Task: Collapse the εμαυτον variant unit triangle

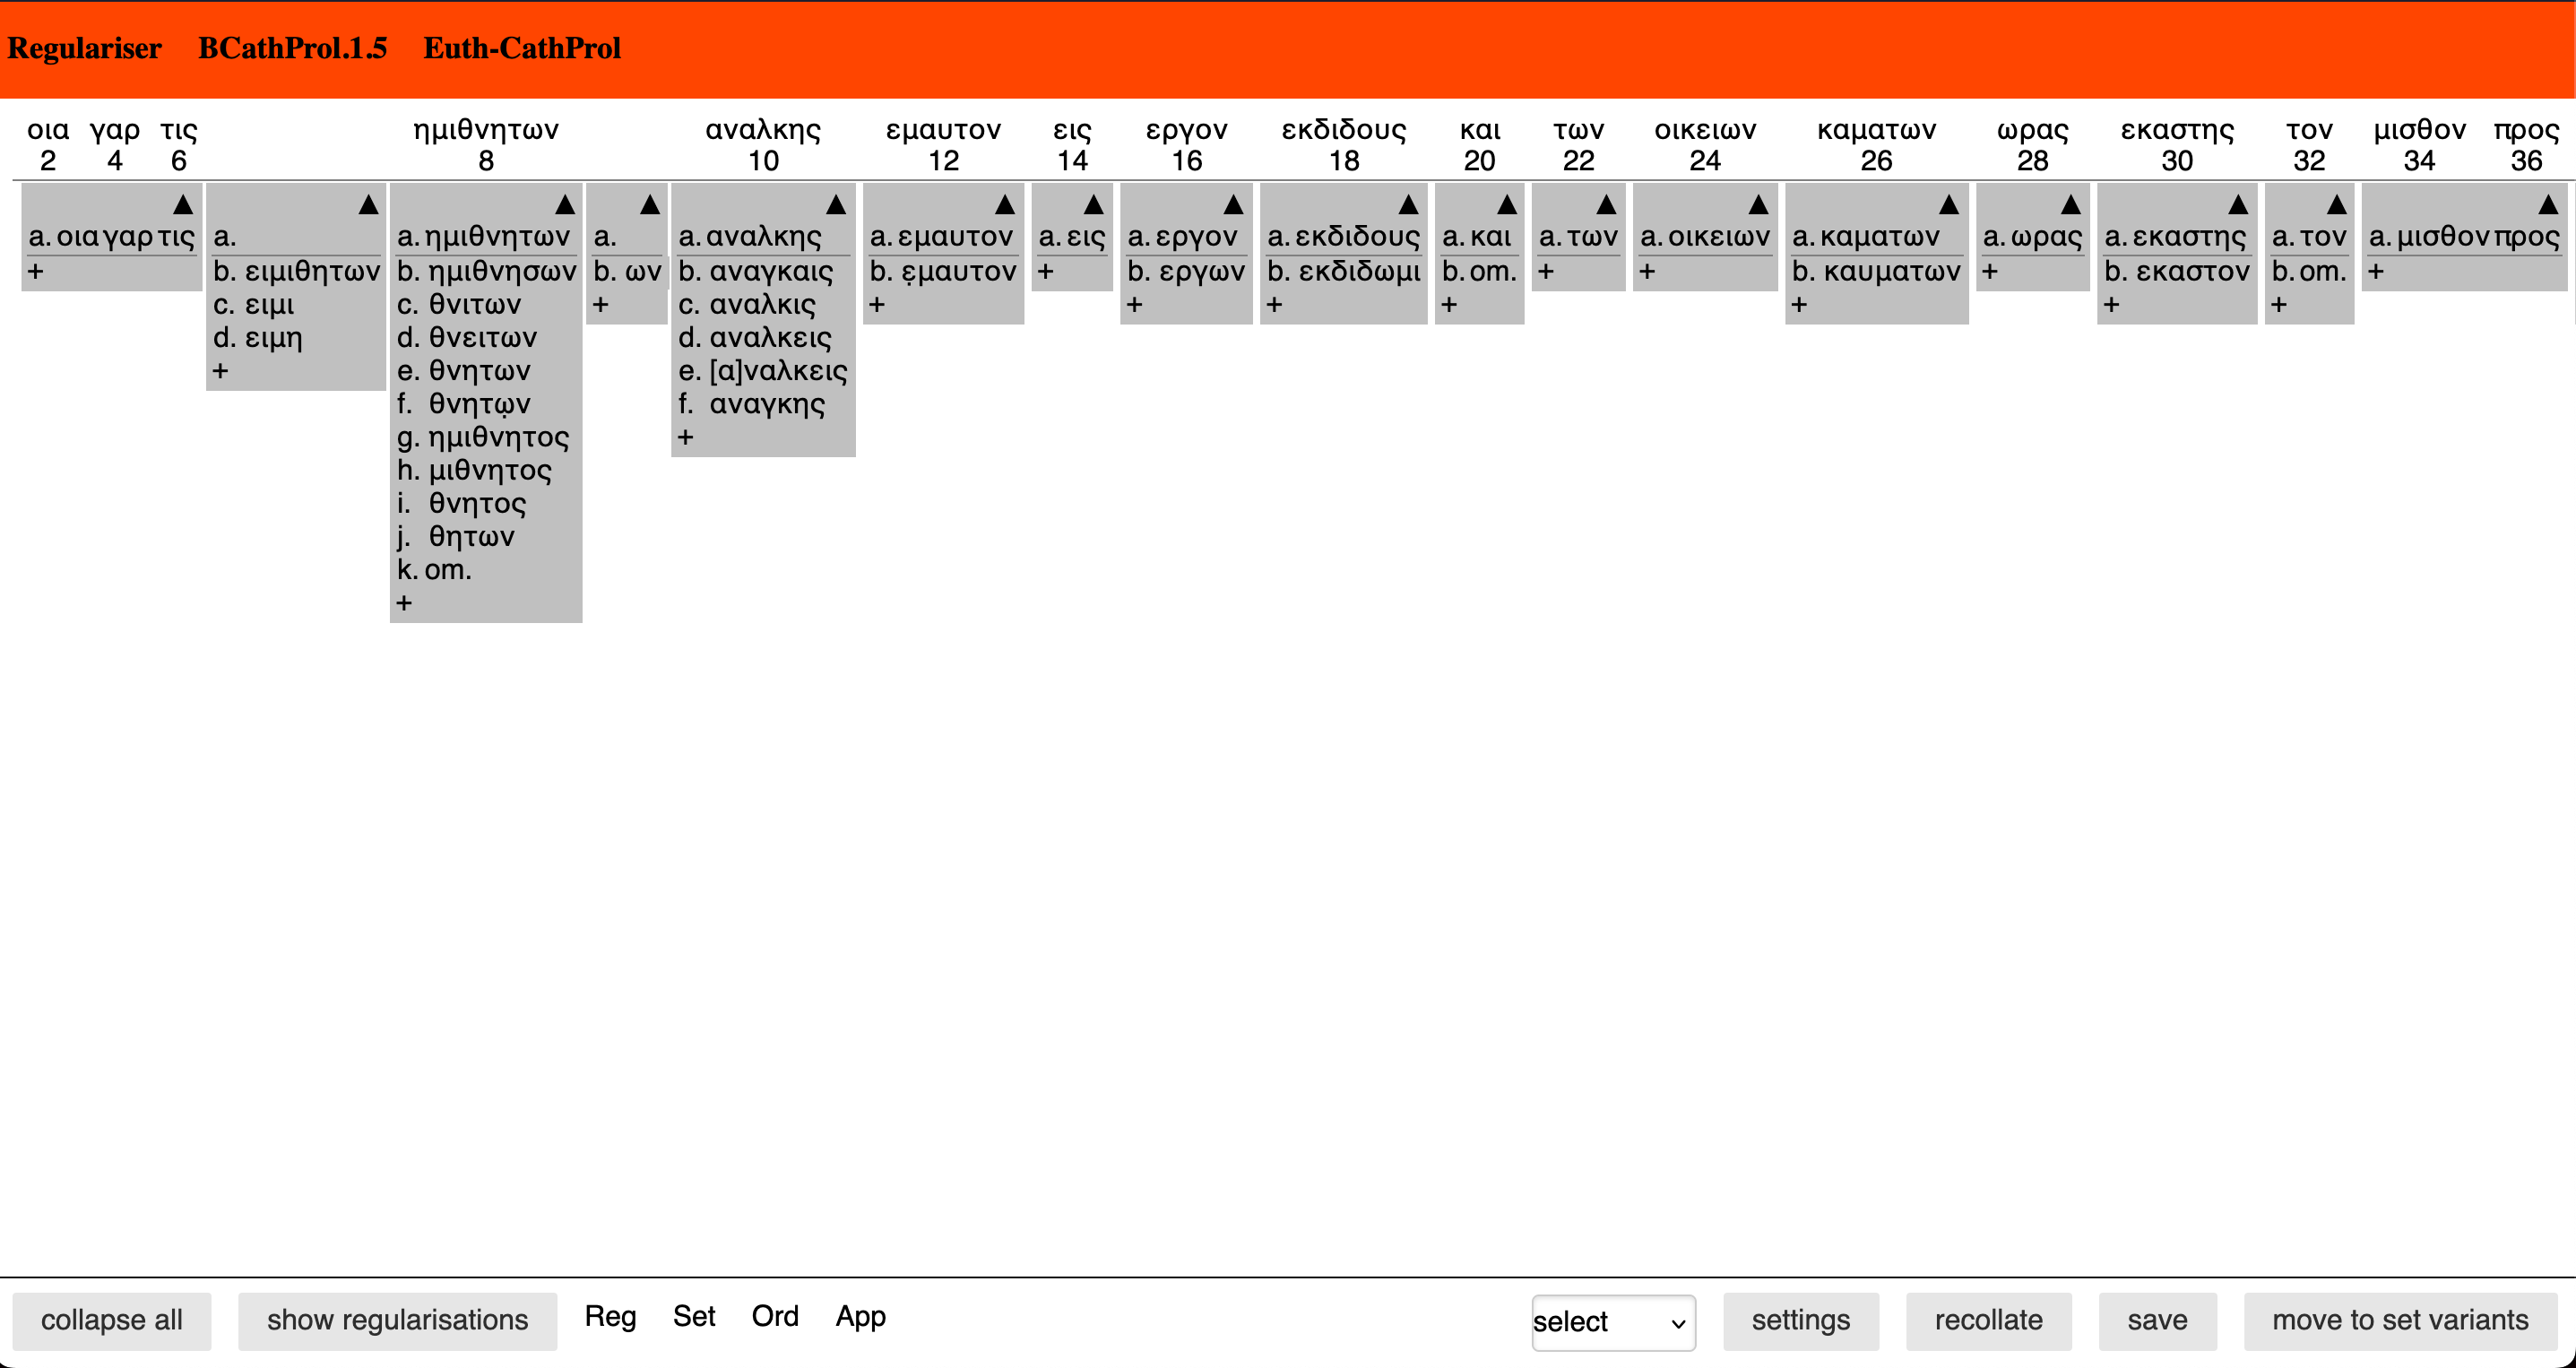Action: [1005, 205]
